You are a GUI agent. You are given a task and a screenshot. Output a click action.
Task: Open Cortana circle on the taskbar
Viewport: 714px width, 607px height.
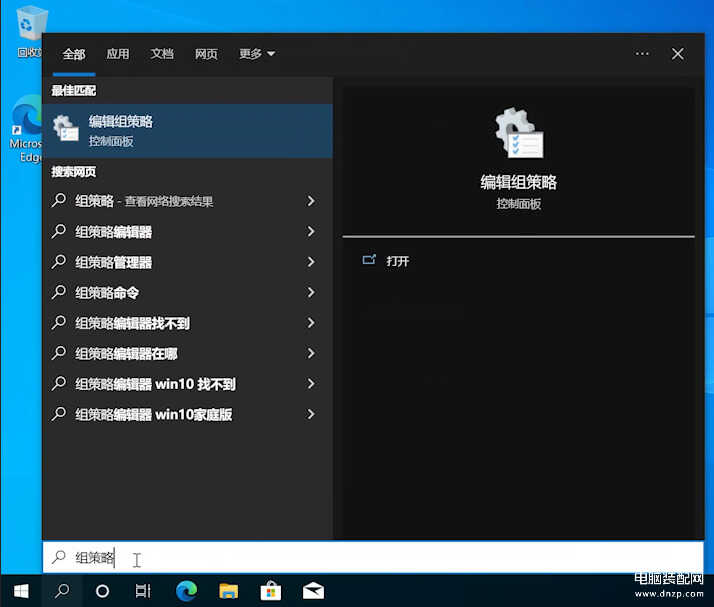102,591
